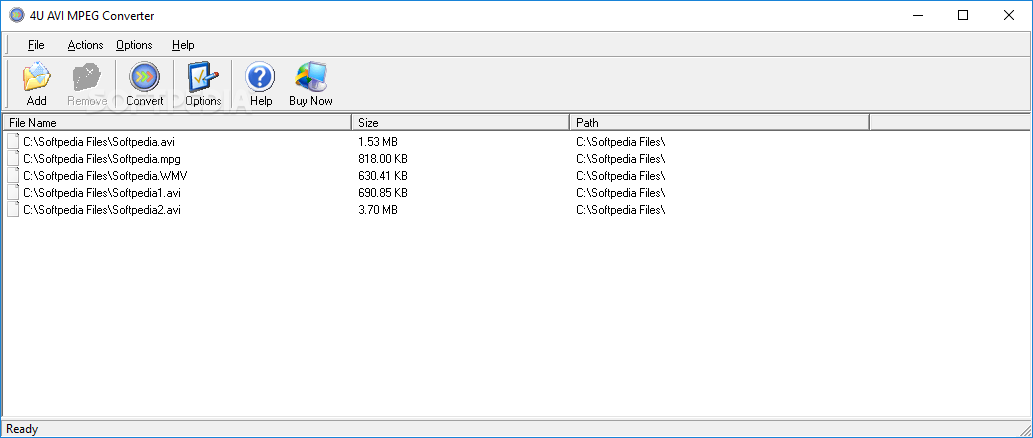
Task: Sort by the Path column header
Action: point(719,123)
